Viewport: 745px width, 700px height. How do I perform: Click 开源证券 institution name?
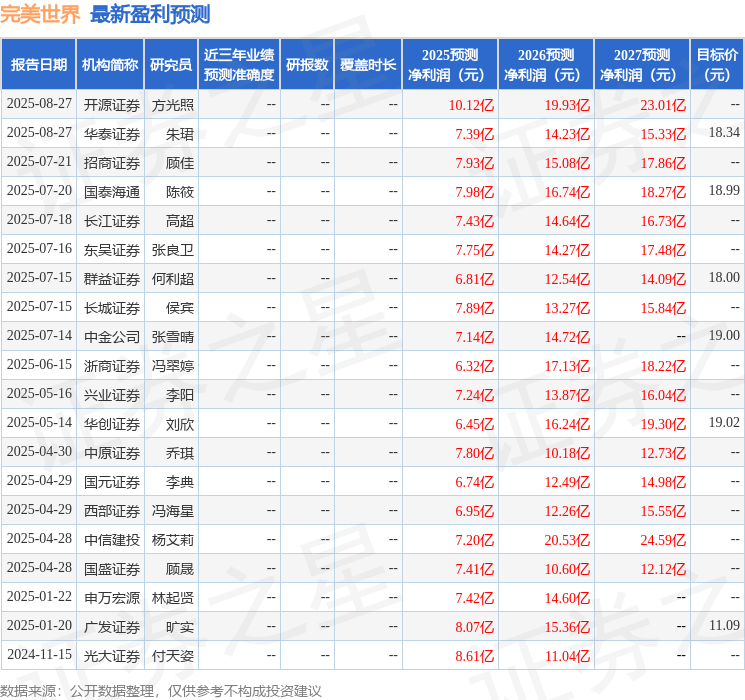pyautogui.click(x=112, y=105)
